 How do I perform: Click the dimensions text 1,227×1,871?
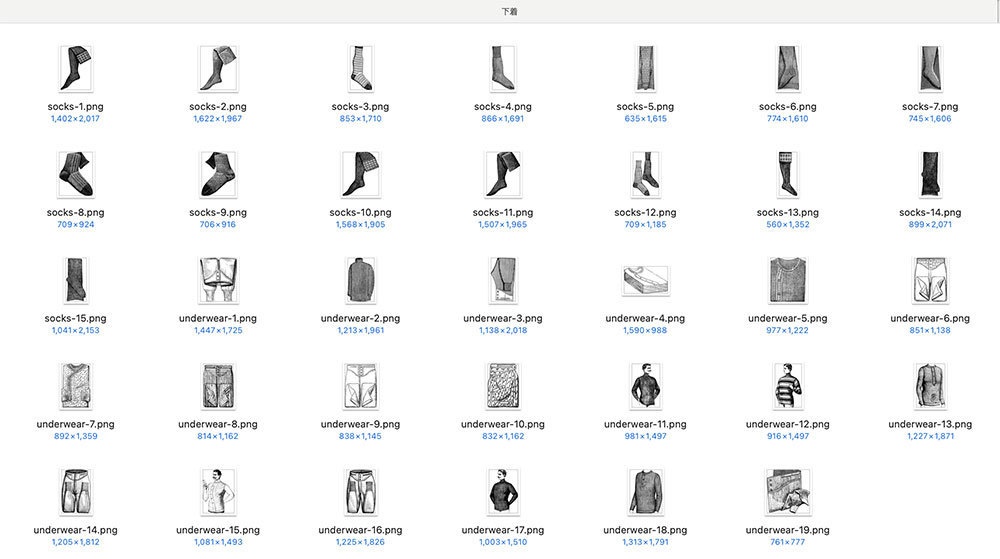click(x=930, y=436)
